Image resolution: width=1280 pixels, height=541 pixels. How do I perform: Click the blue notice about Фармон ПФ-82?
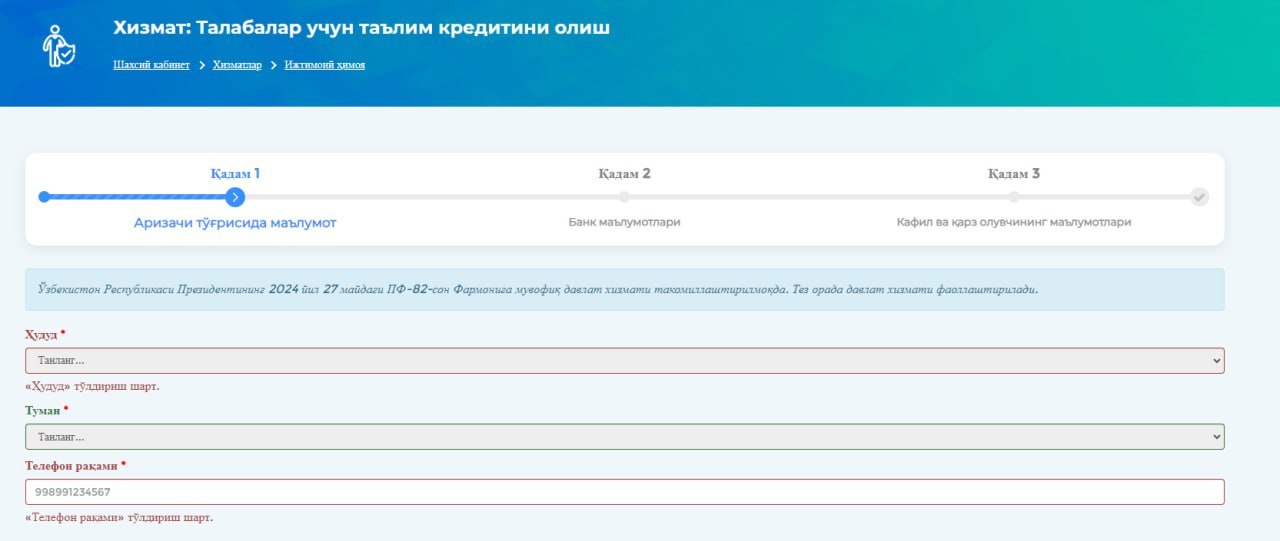[625, 290]
